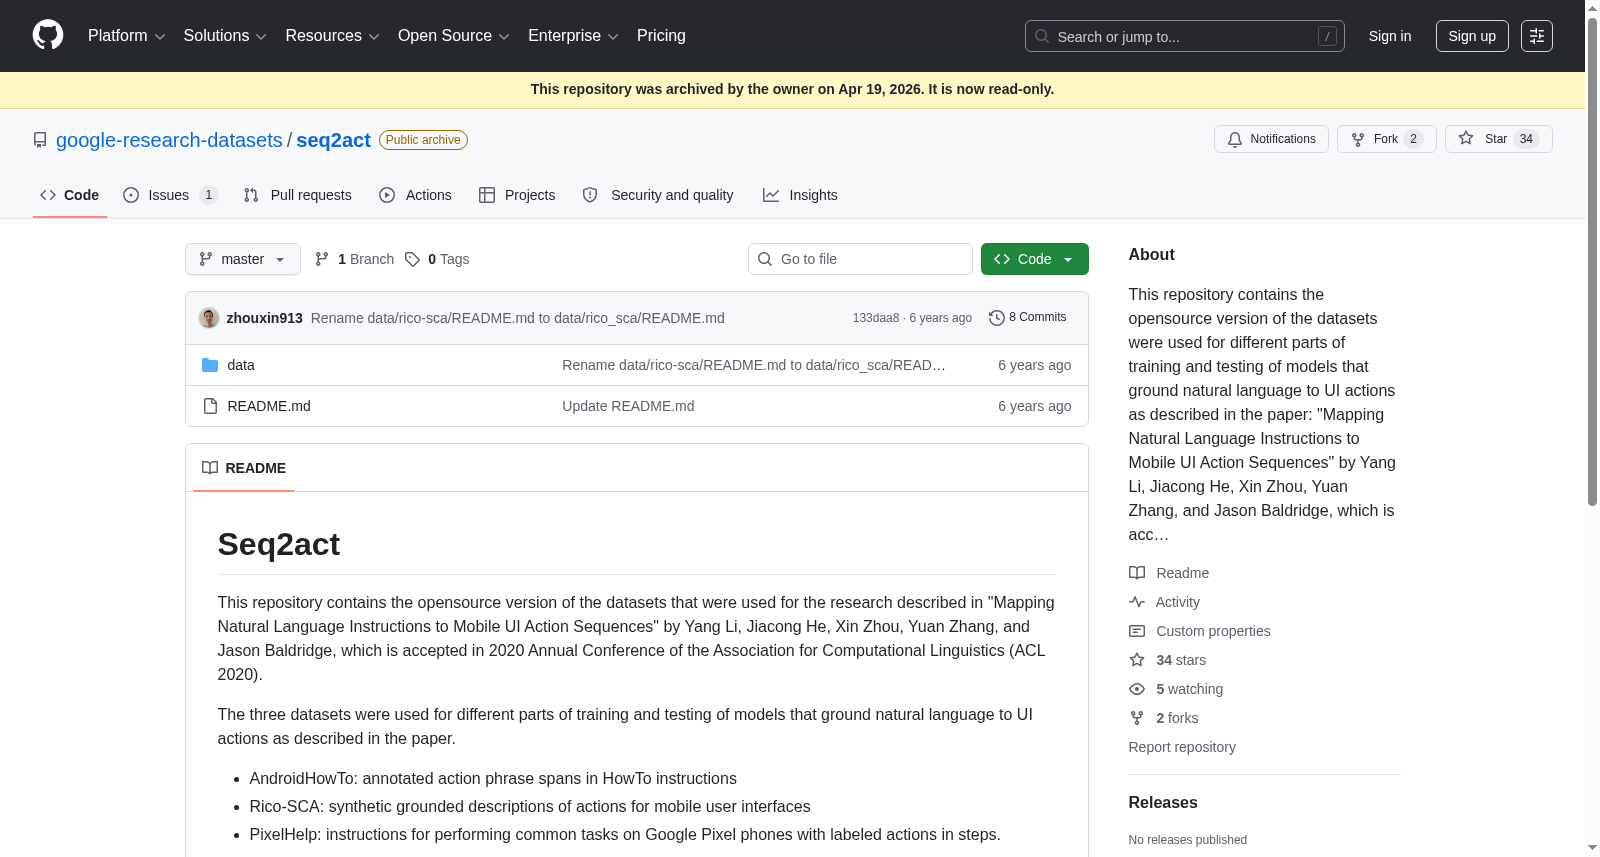
Task: Open the master branch selector dropdown
Action: [x=243, y=259]
